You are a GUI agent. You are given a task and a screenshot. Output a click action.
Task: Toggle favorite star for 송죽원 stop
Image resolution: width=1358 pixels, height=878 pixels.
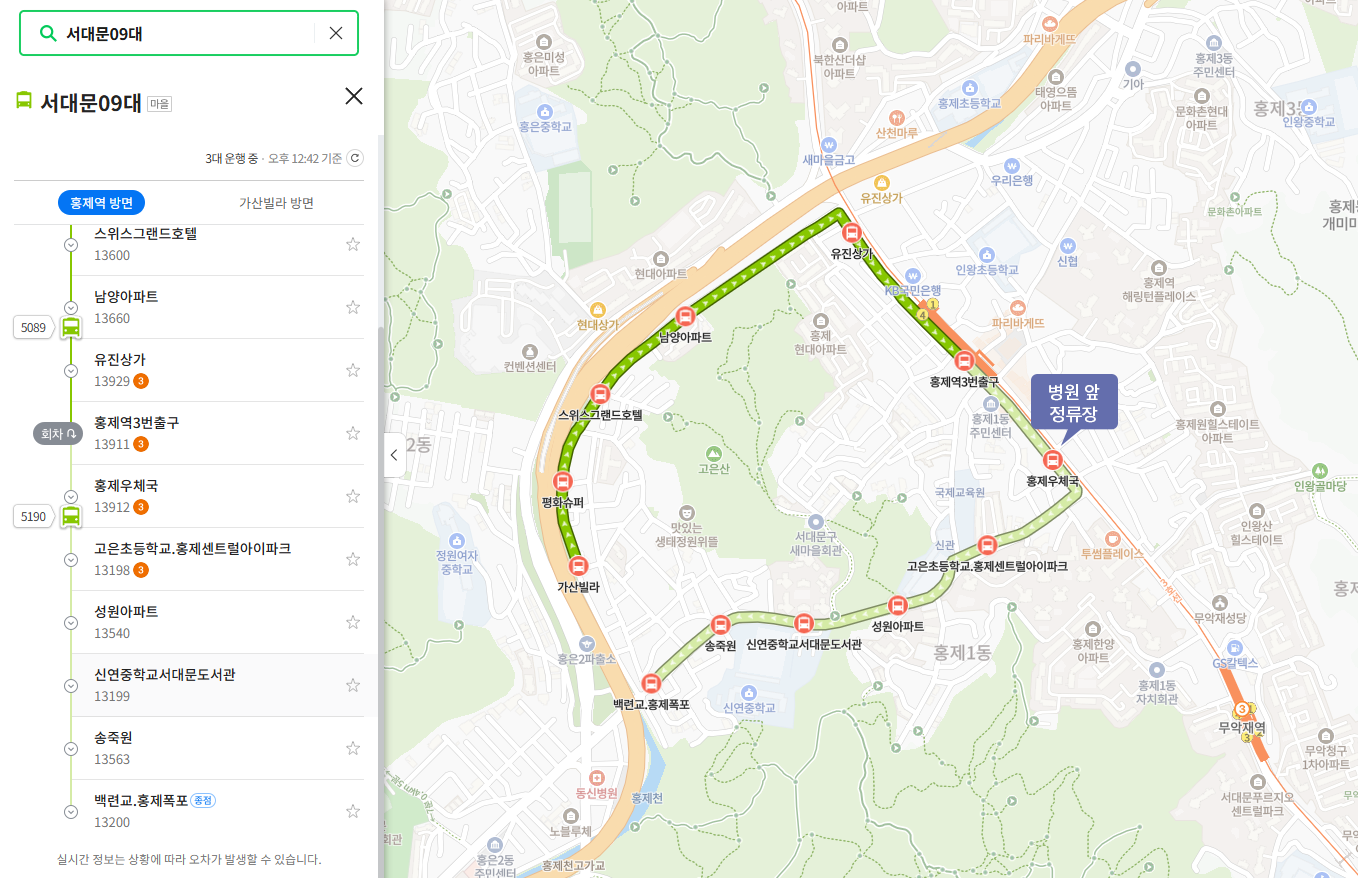[352, 748]
